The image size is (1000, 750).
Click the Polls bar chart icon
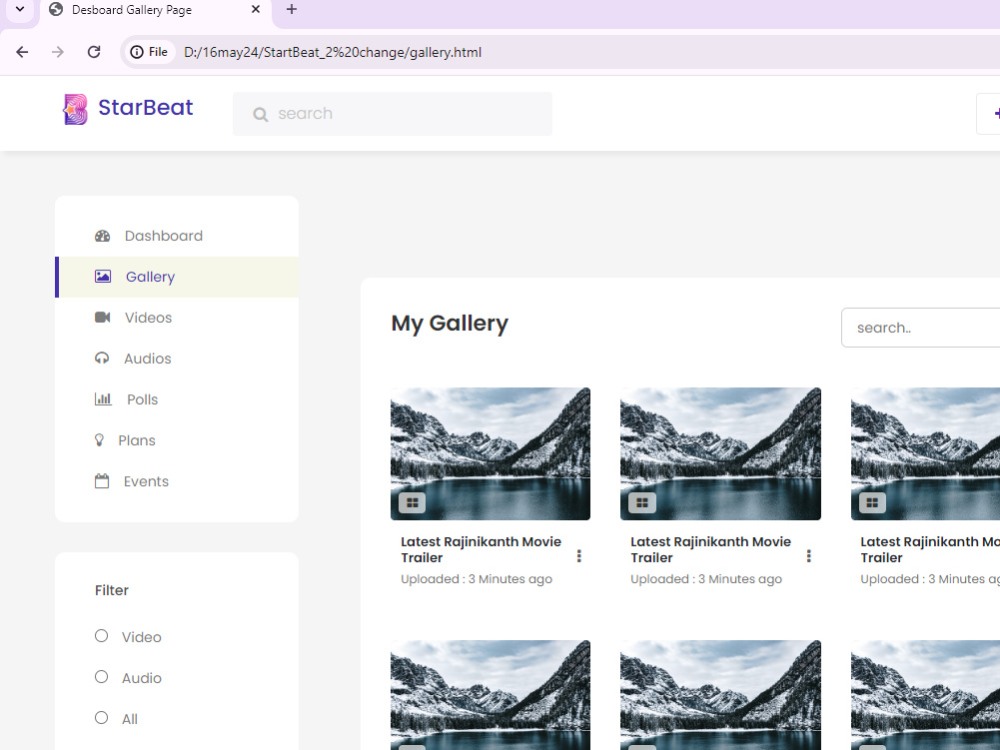click(x=103, y=399)
